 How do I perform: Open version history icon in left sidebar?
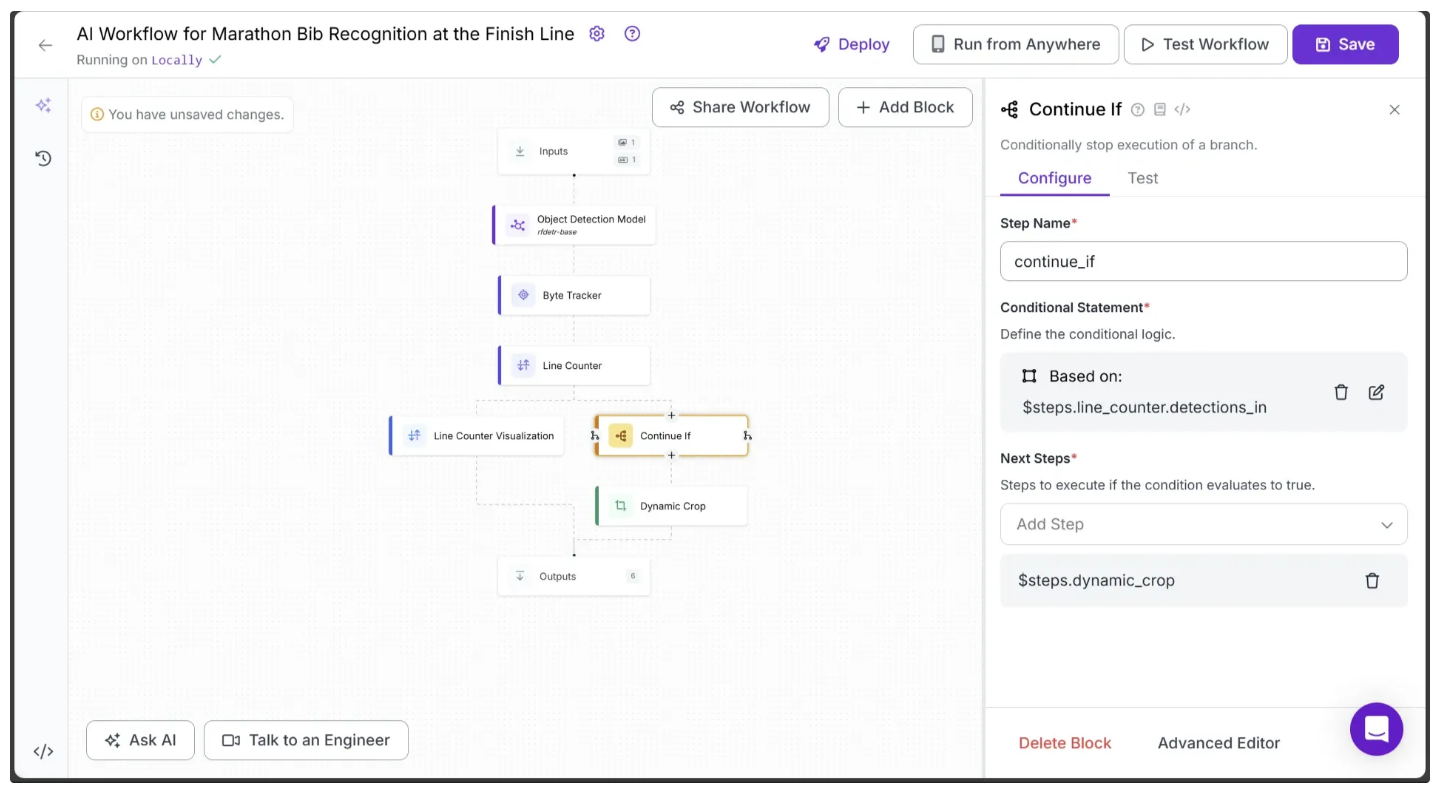click(43, 158)
